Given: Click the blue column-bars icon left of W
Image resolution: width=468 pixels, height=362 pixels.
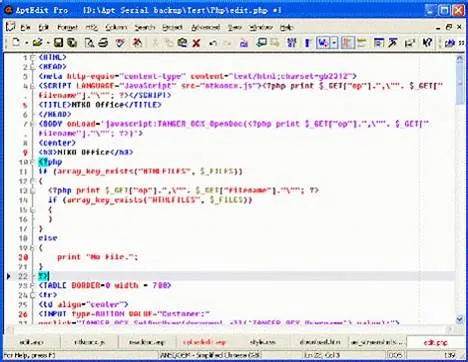Looking at the screenshot, I should pyautogui.click(x=292, y=43).
